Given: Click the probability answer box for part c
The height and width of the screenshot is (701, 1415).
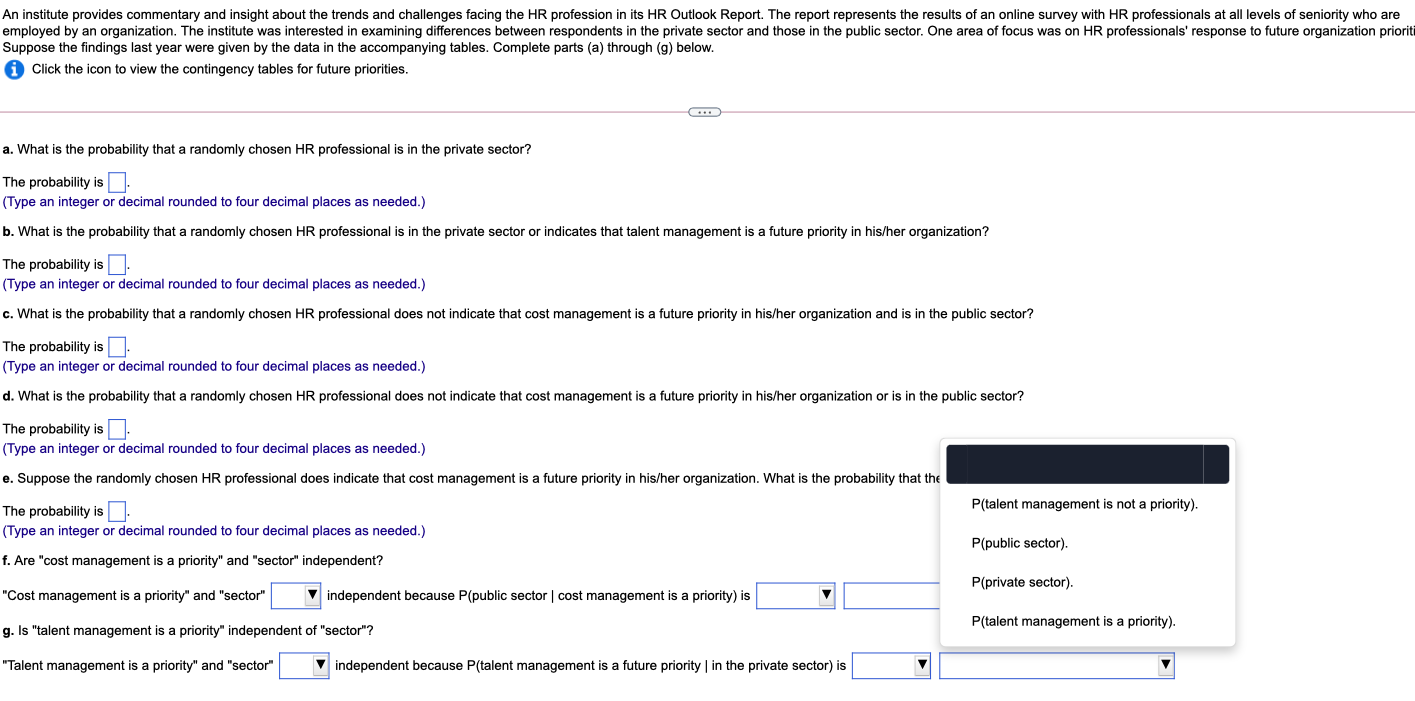Looking at the screenshot, I should click(116, 346).
